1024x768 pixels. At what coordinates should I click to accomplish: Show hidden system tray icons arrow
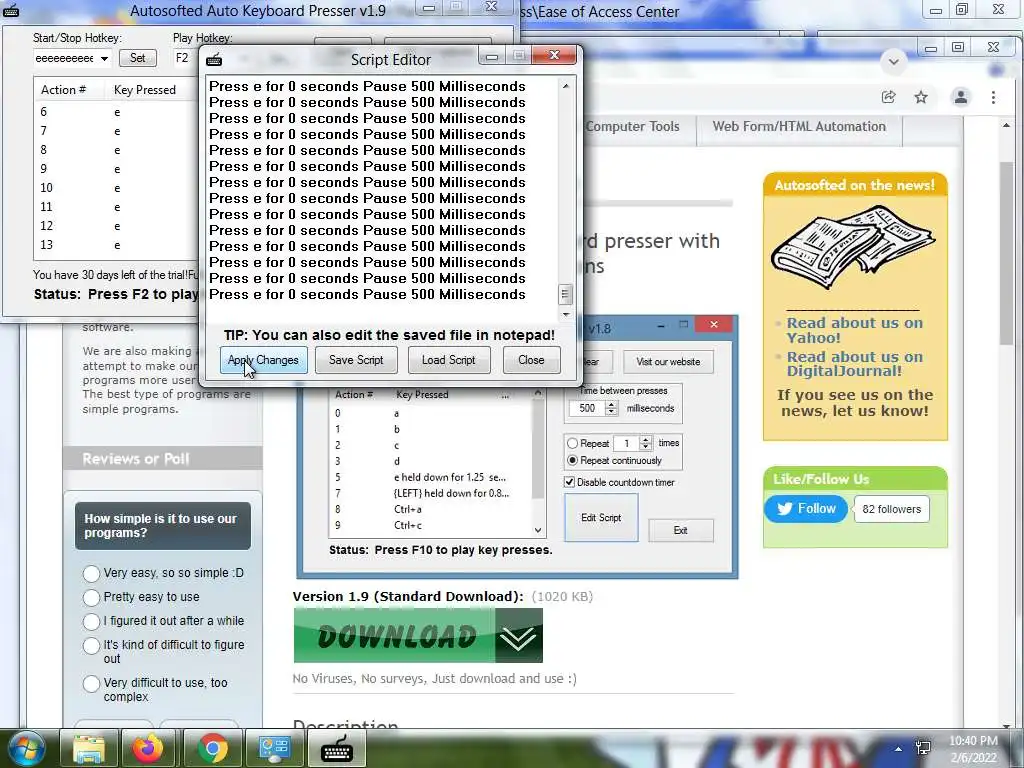tap(899, 749)
